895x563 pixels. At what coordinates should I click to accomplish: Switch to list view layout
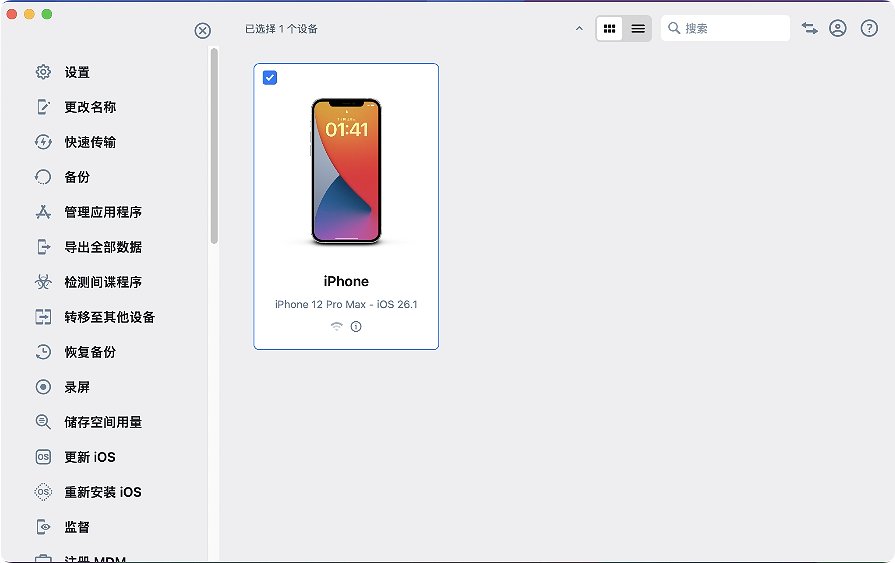tap(638, 29)
